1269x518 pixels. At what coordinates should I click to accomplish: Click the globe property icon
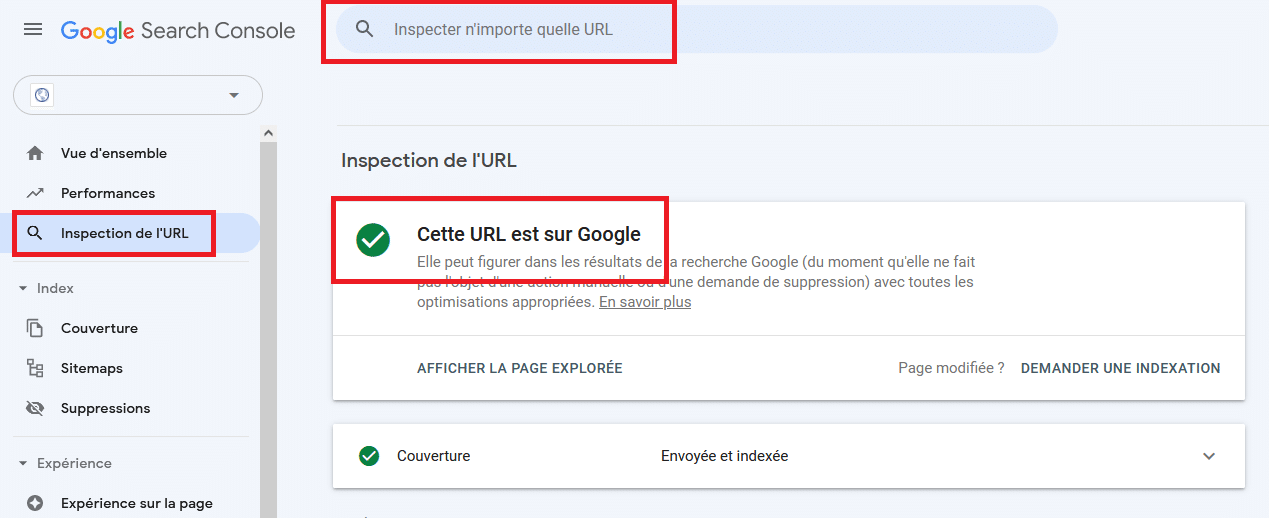coord(42,95)
